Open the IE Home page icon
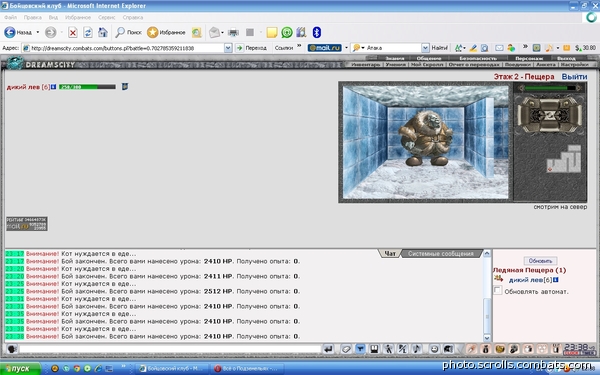 pos(103,33)
